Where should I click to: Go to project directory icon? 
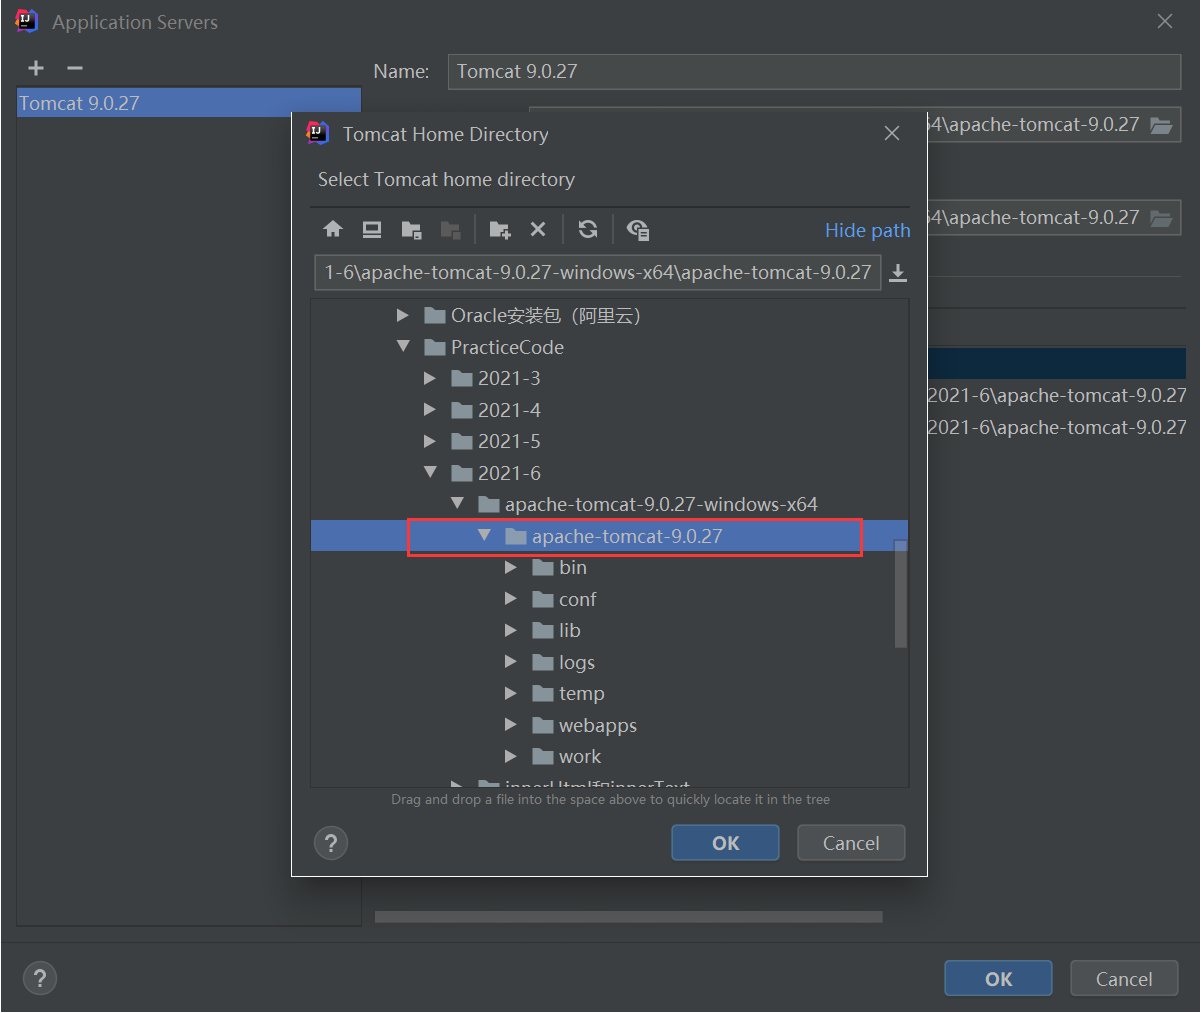coord(411,229)
